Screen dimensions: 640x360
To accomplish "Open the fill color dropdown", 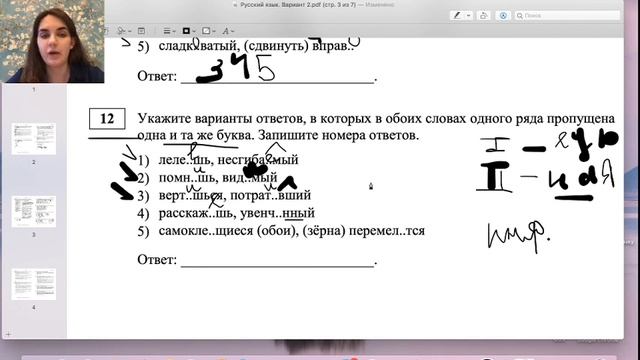I will click(209, 31).
